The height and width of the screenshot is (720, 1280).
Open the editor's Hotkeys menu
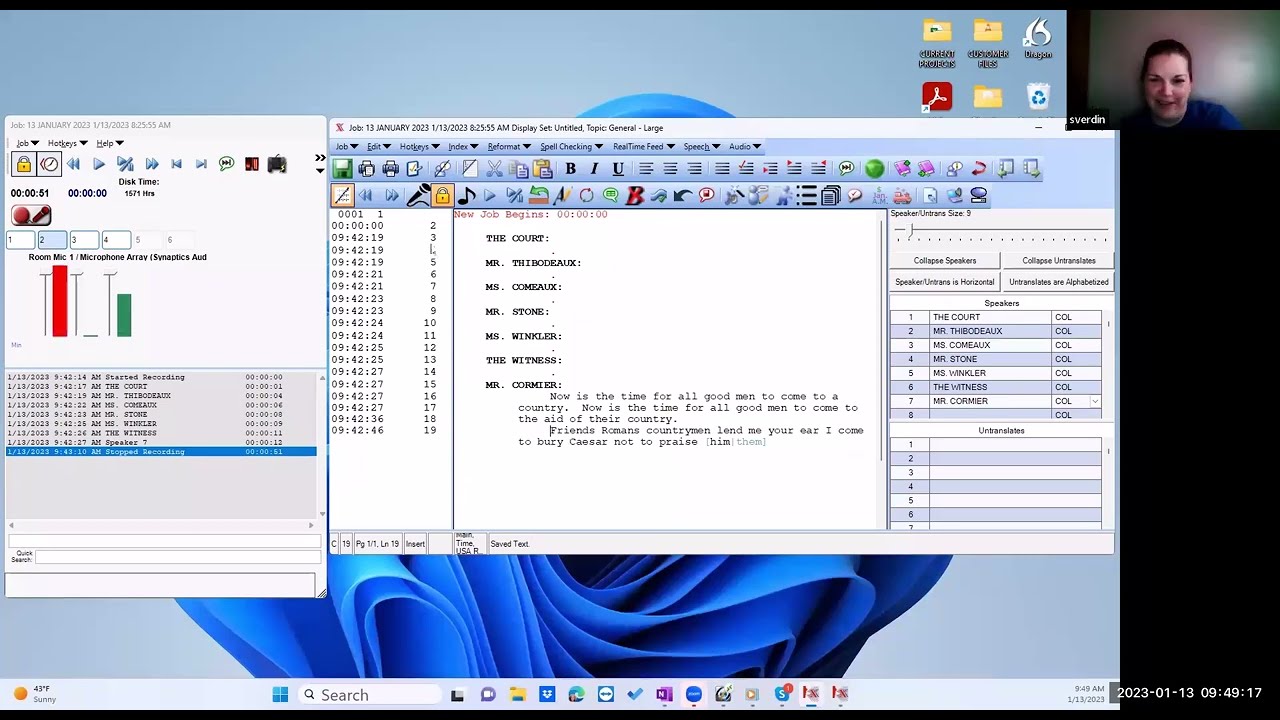419,147
